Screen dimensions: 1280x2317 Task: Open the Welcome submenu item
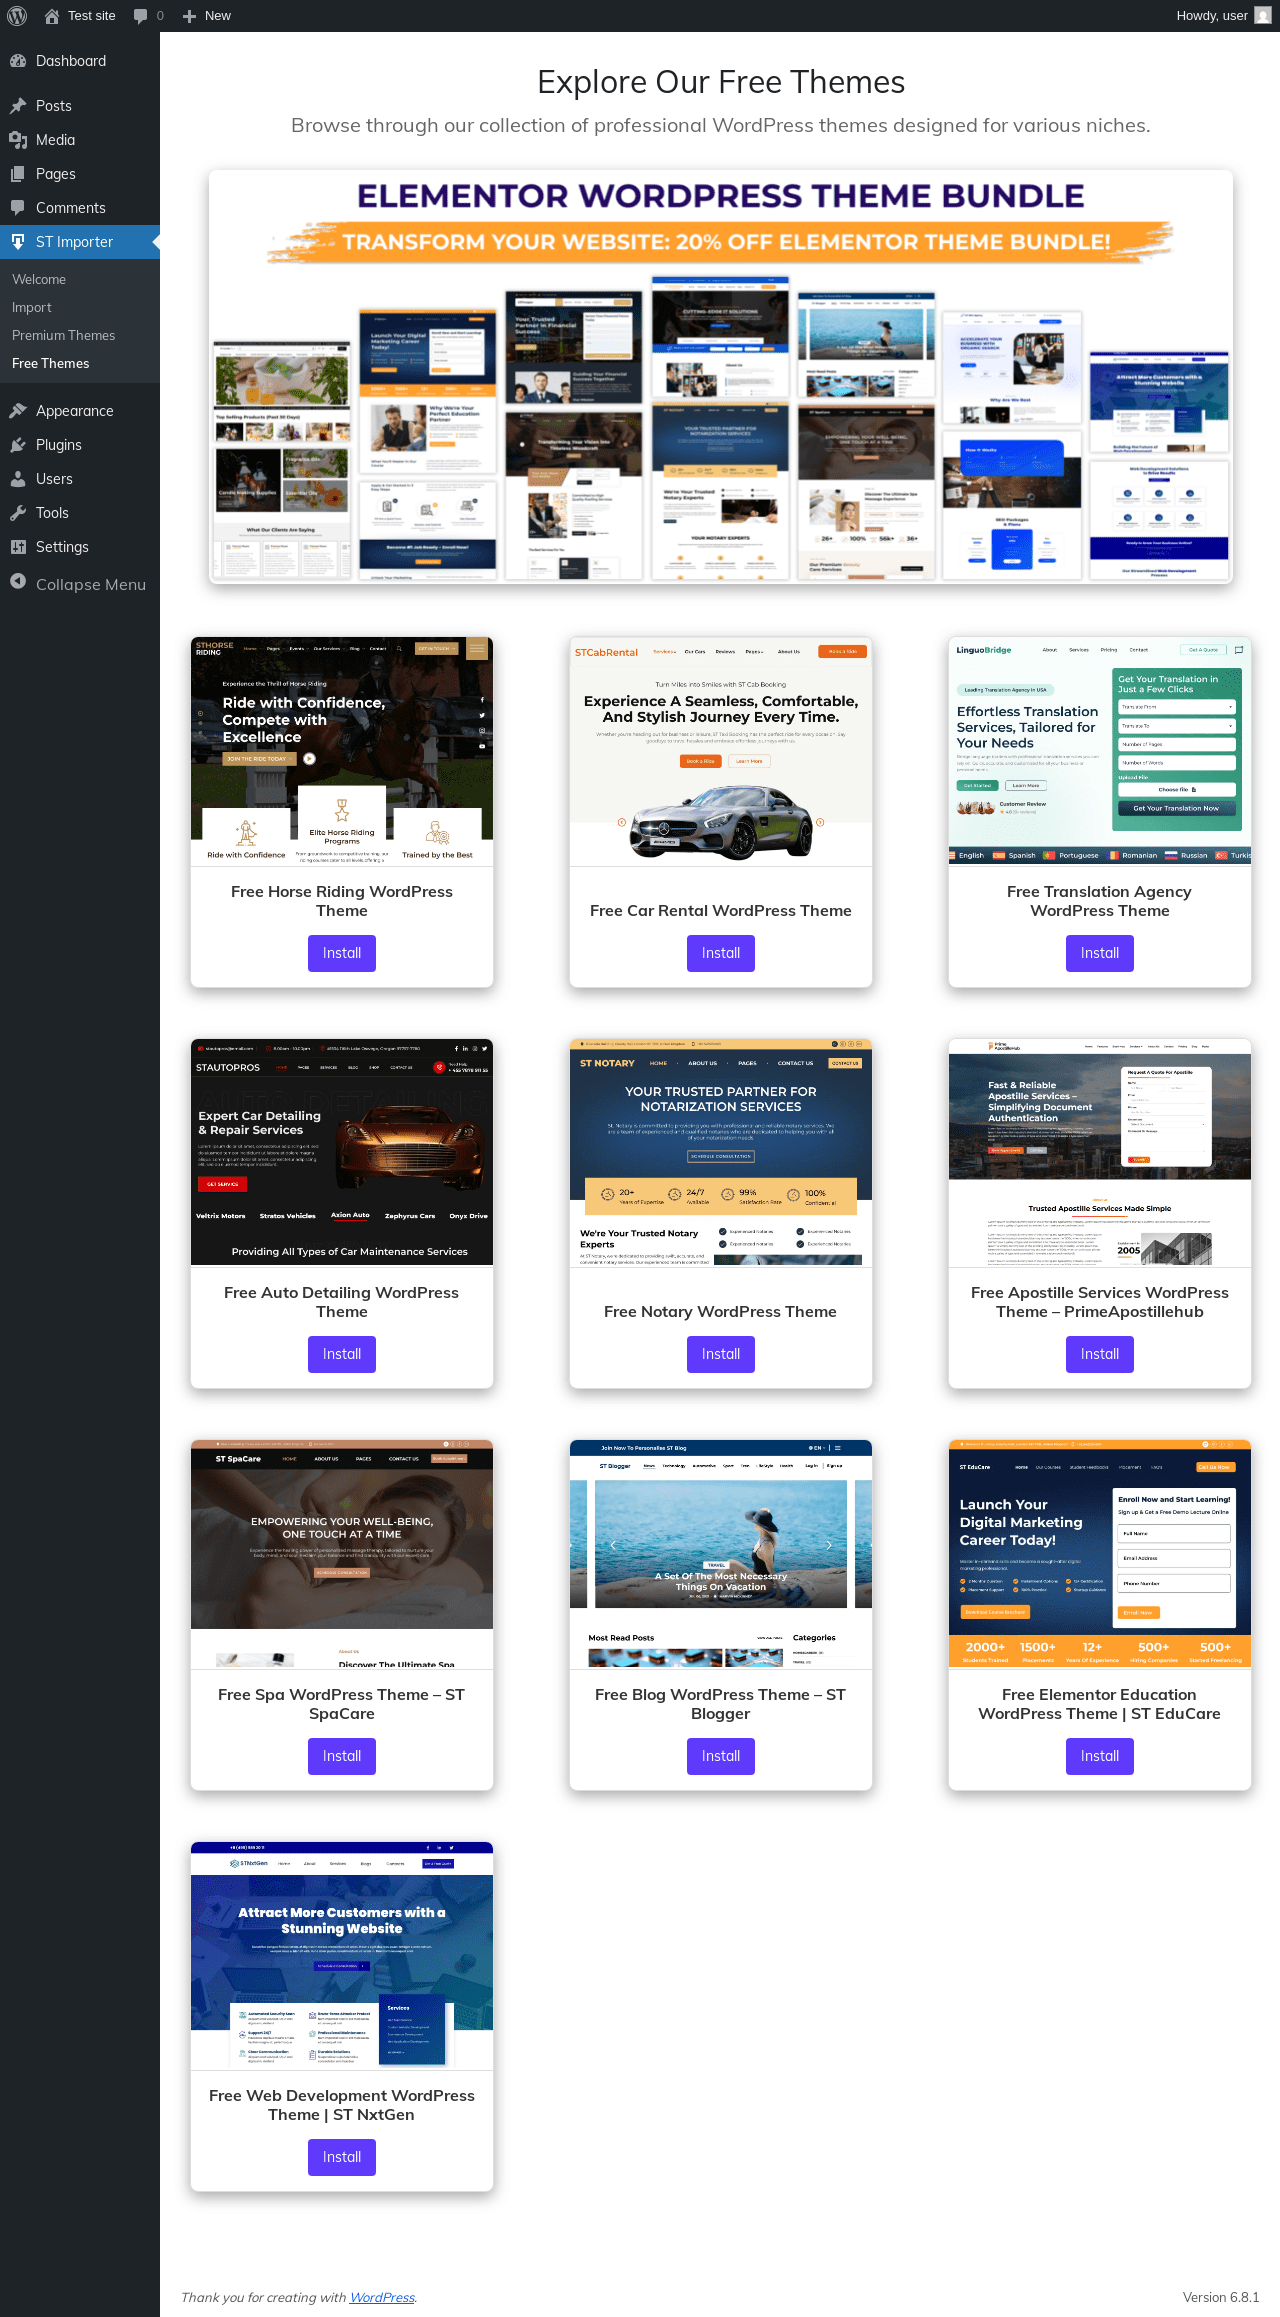click(80, 280)
